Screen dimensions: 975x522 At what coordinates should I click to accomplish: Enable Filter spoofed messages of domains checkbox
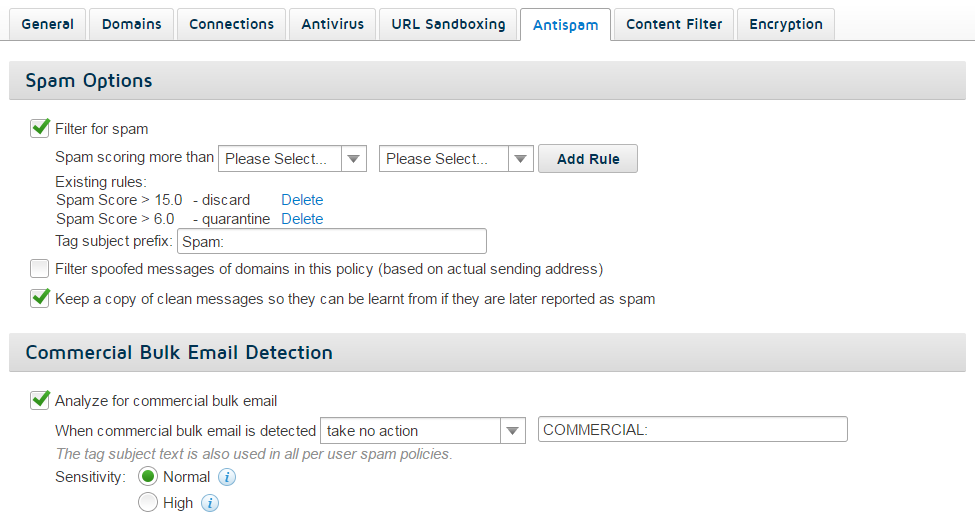(x=40, y=269)
